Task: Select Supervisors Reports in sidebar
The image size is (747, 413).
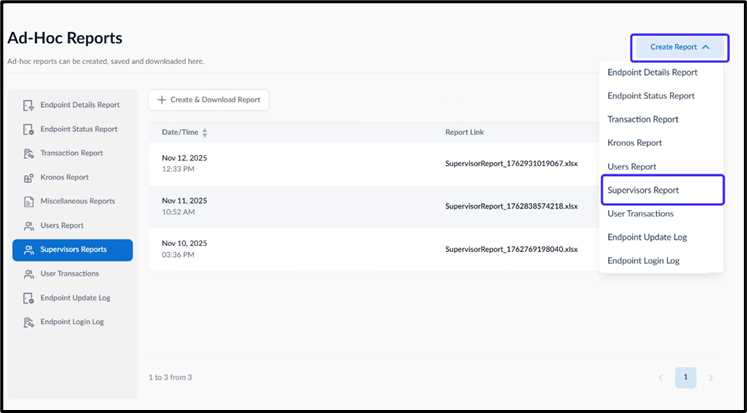Action: [72, 250]
